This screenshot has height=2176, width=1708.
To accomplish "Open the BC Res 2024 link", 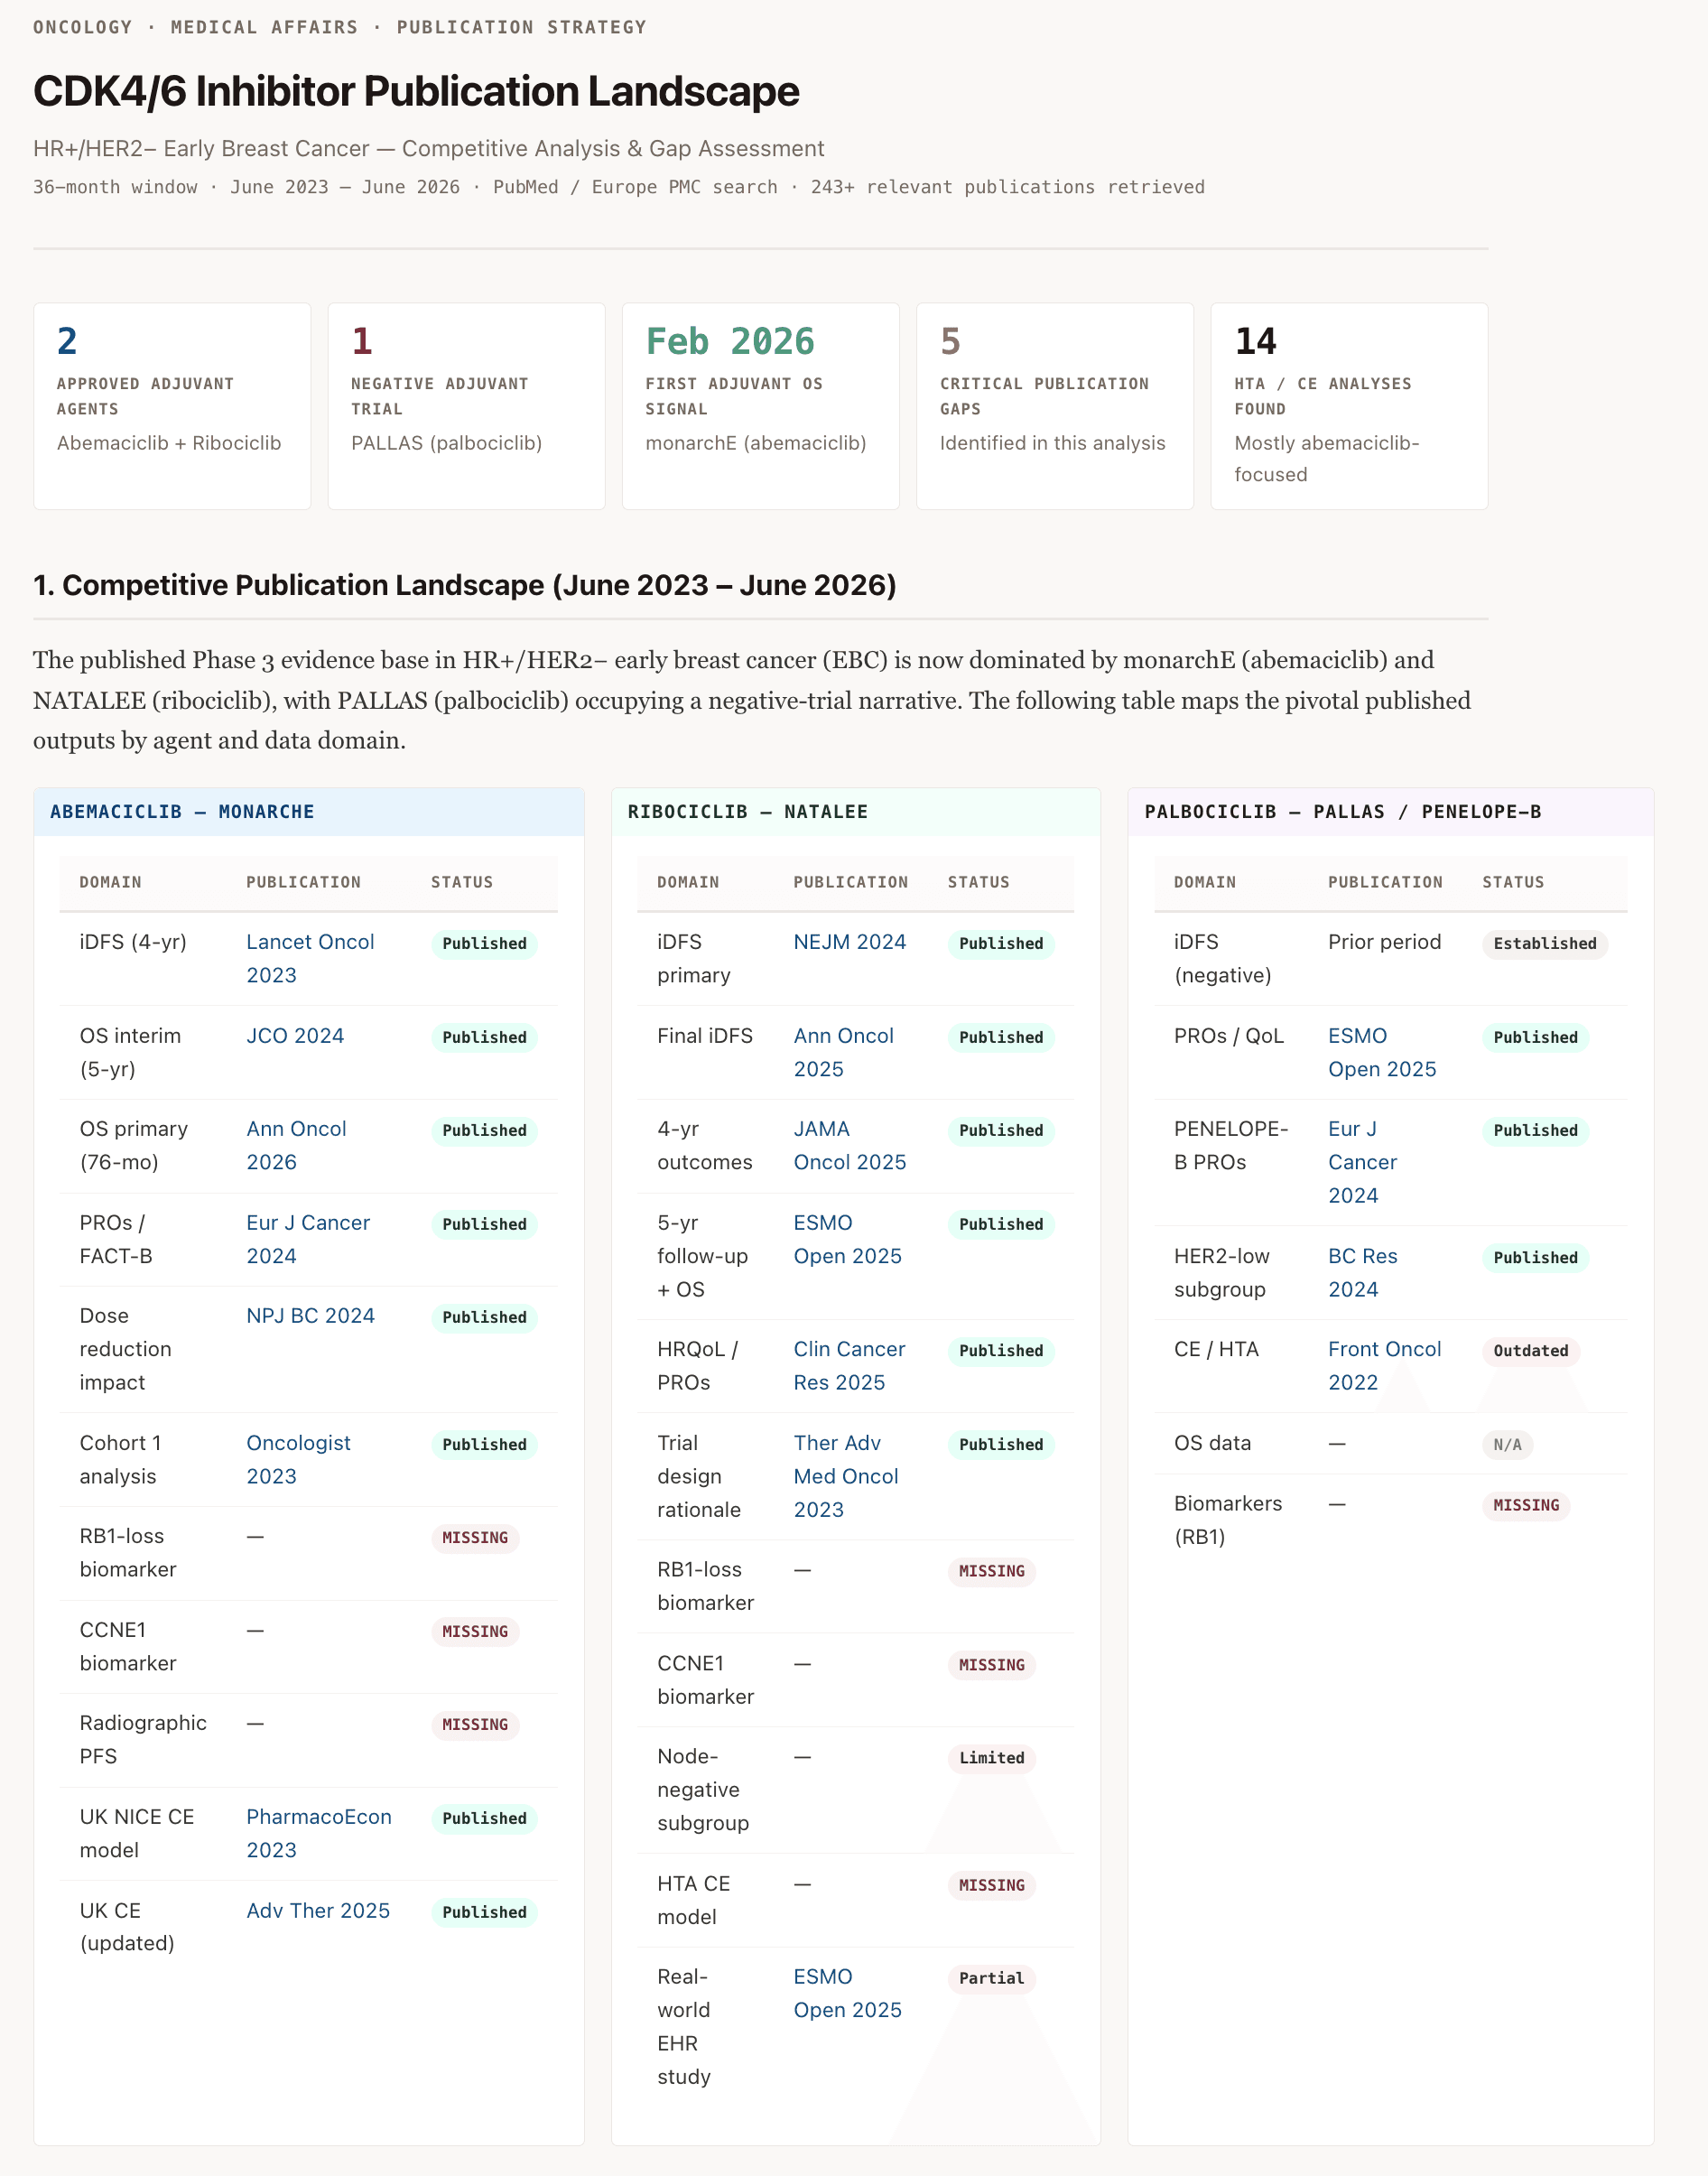I will click(x=1362, y=1272).
